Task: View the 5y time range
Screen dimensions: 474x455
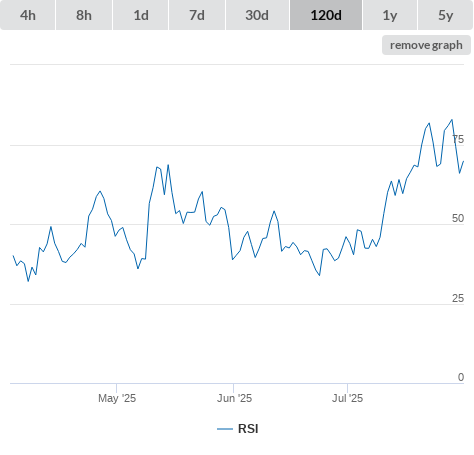Action: coord(446,15)
